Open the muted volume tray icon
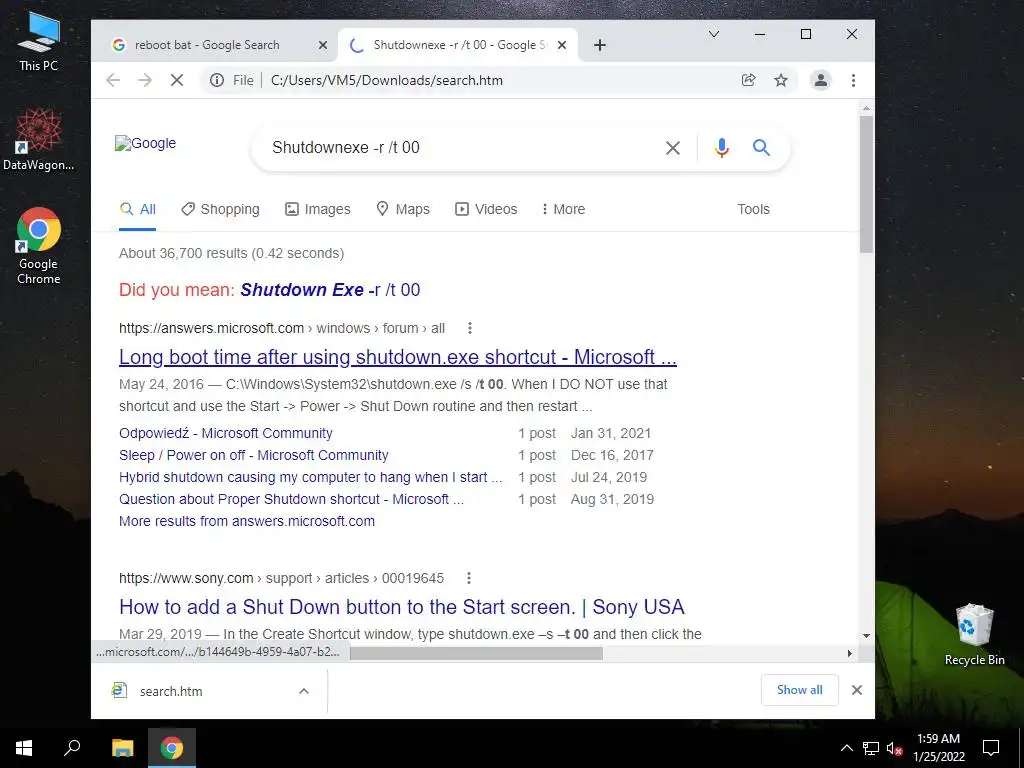Screen dimensions: 1024x768 pyautogui.click(x=893, y=748)
